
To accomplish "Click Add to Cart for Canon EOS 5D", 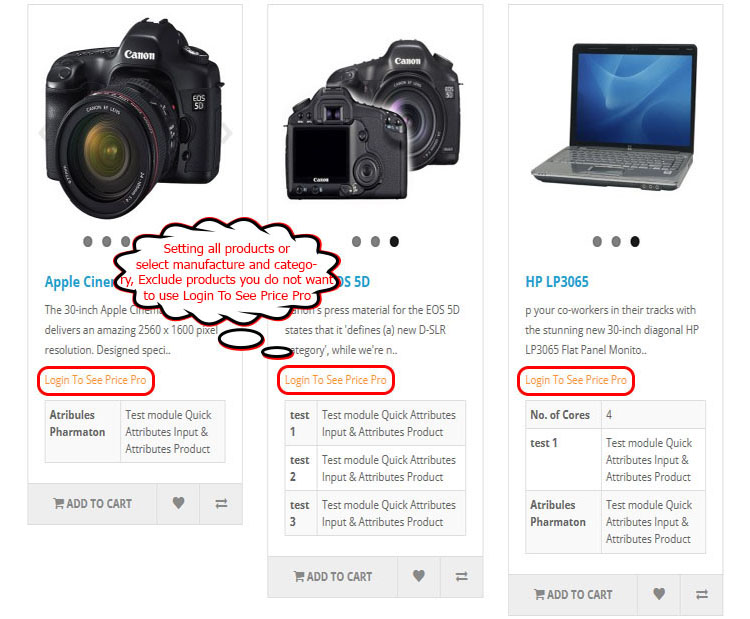I will (333, 576).
